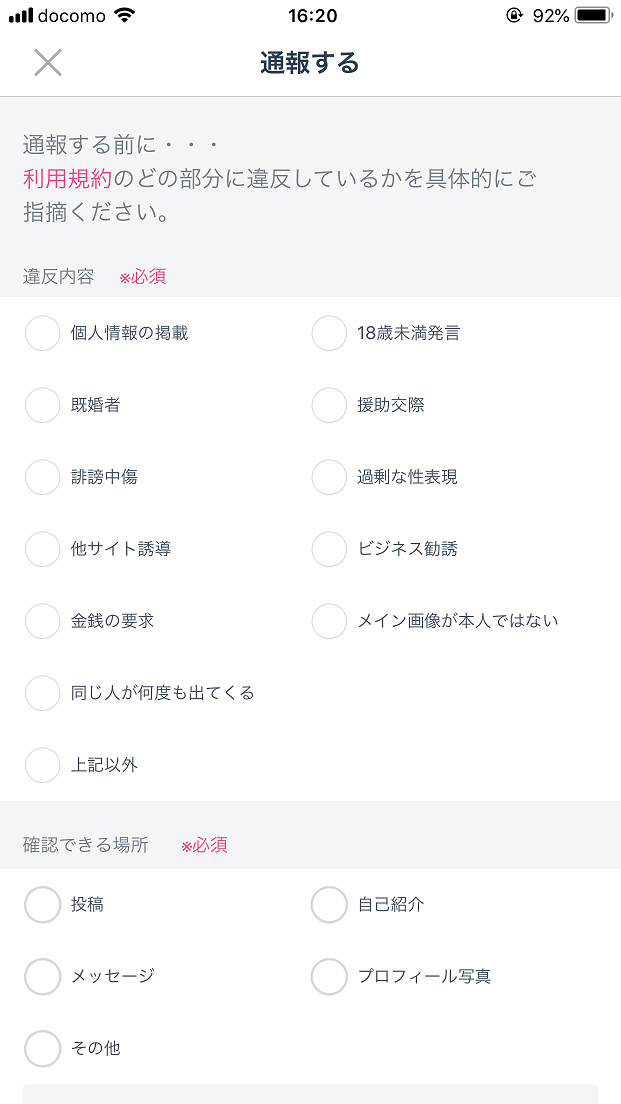Pick メイン画像が本人ではない reason

(329, 621)
